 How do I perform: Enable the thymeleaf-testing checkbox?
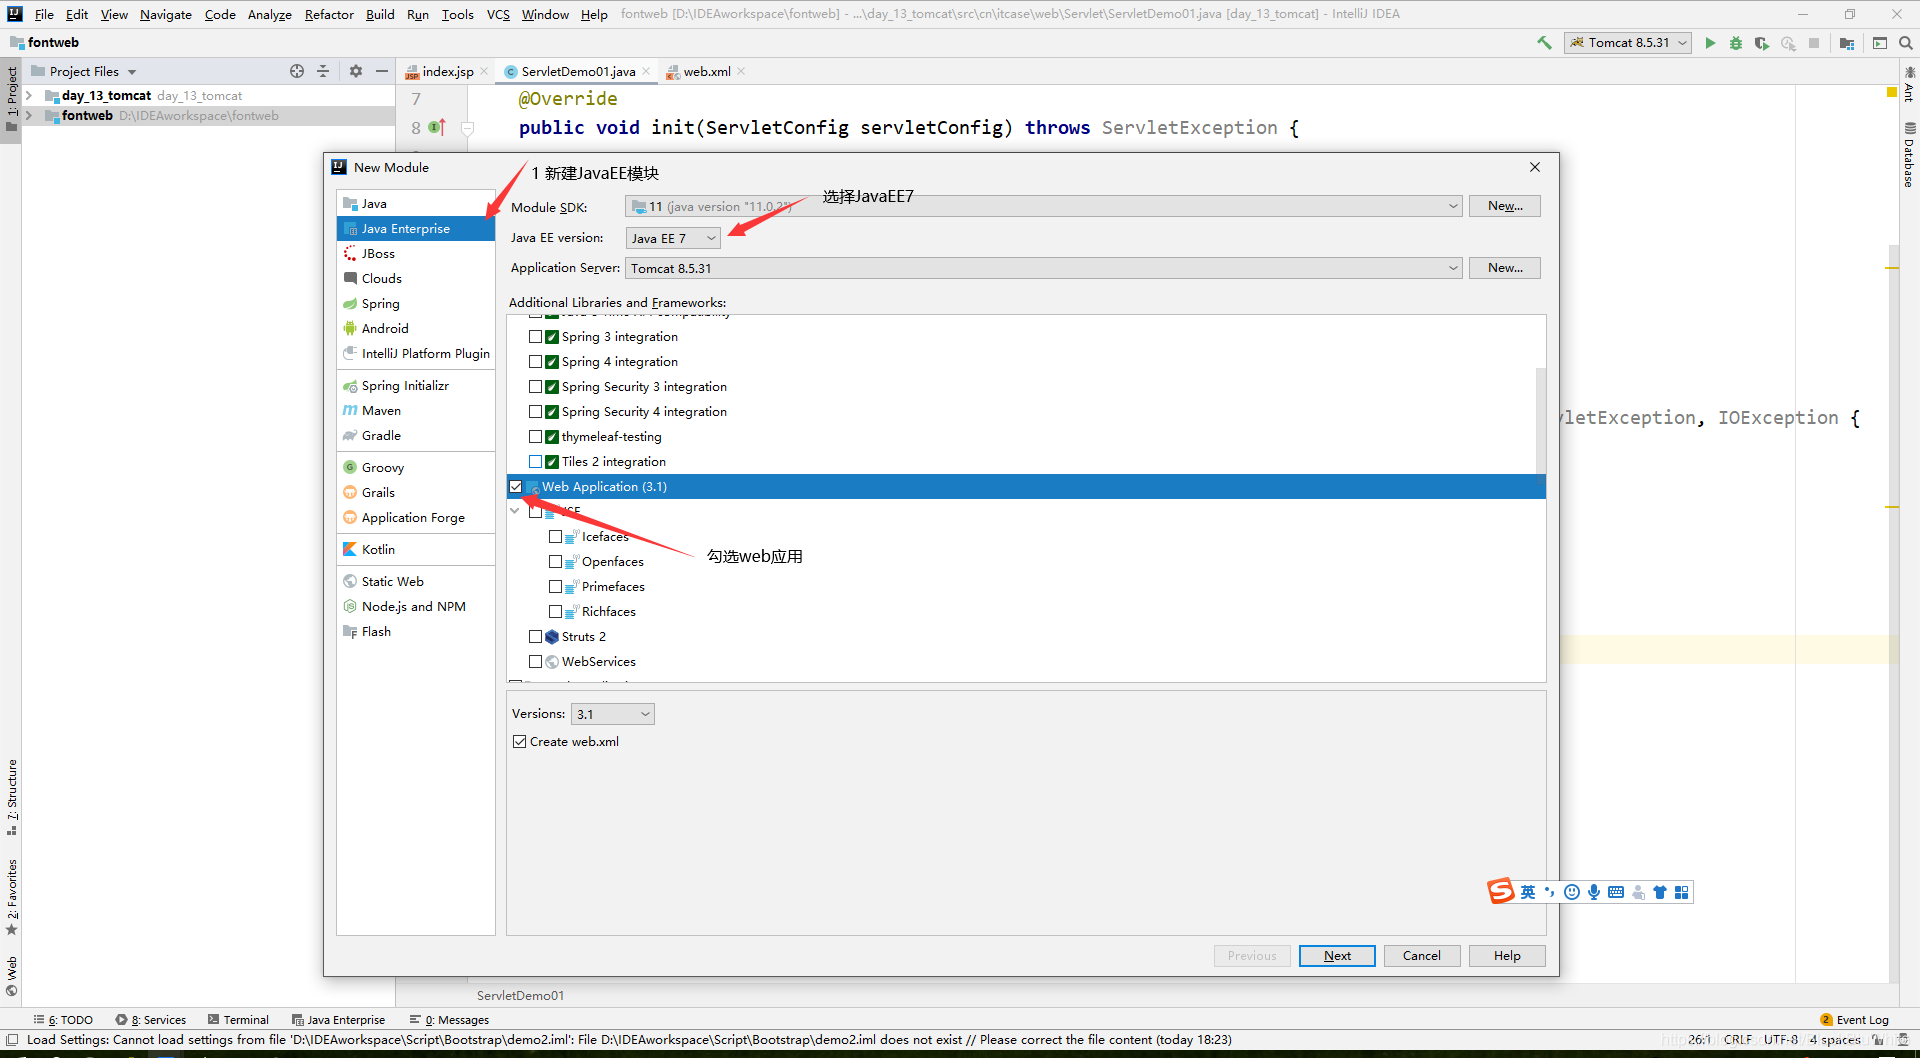535,437
